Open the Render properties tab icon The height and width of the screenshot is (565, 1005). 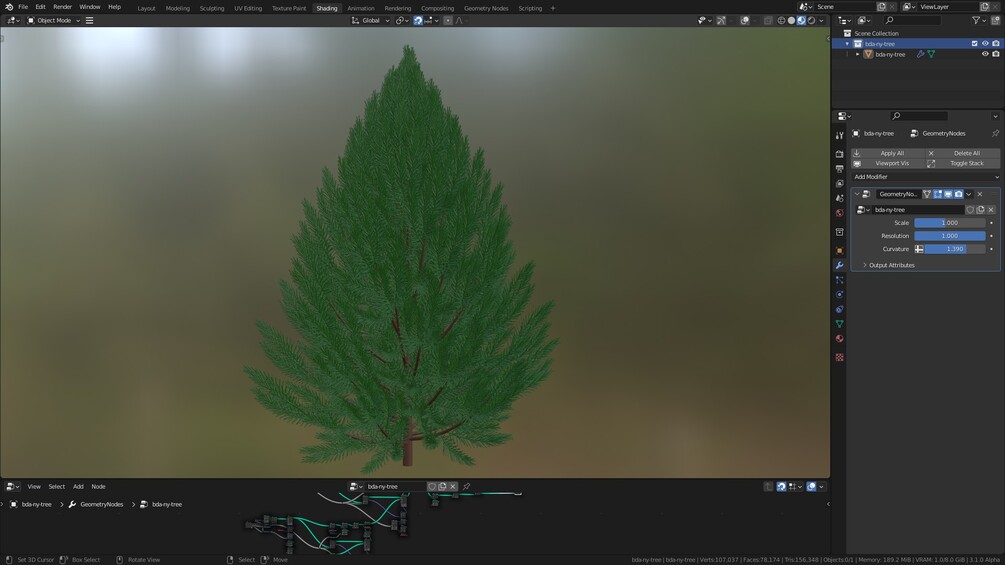(x=840, y=154)
